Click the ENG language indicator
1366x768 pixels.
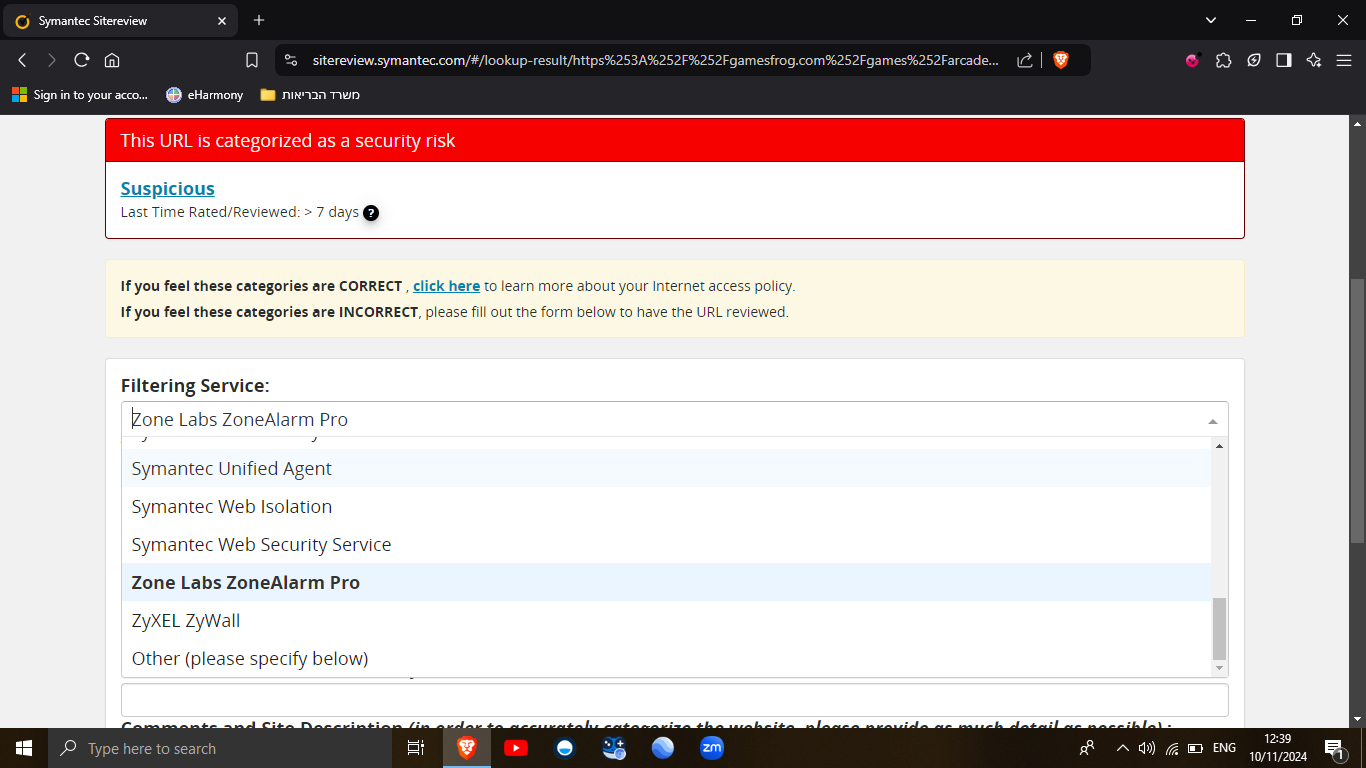click(1224, 748)
